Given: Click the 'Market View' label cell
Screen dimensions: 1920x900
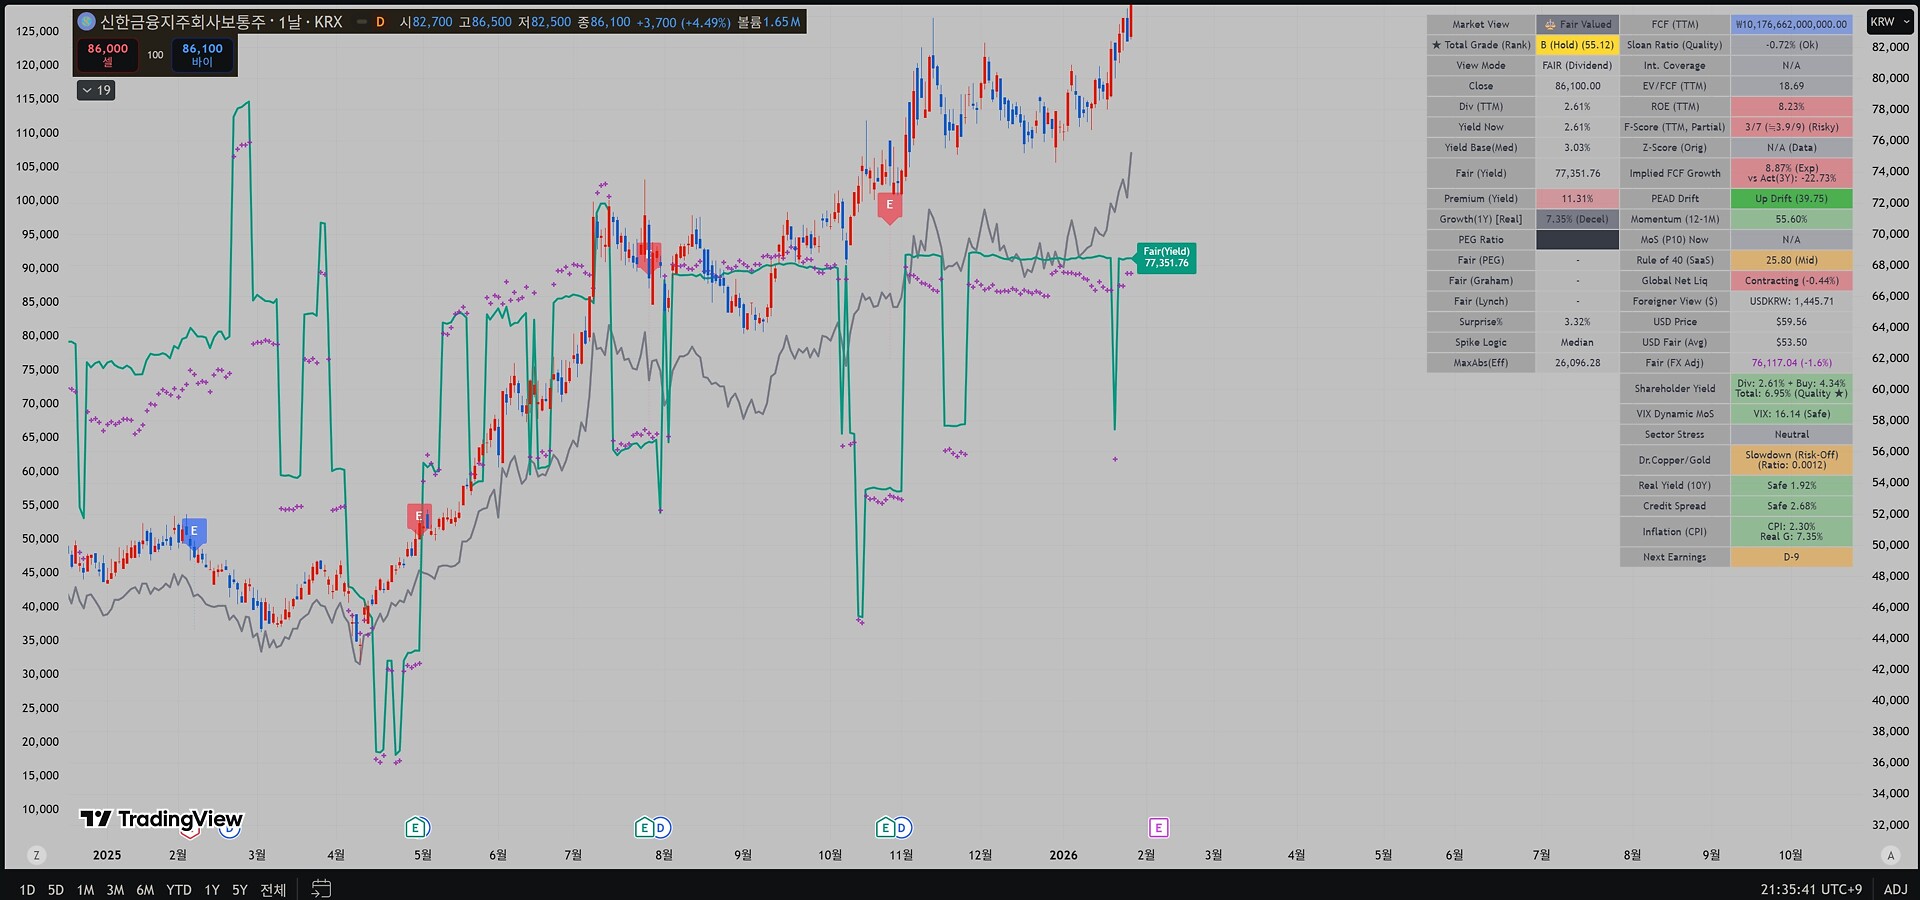Looking at the screenshot, I should point(1481,24).
